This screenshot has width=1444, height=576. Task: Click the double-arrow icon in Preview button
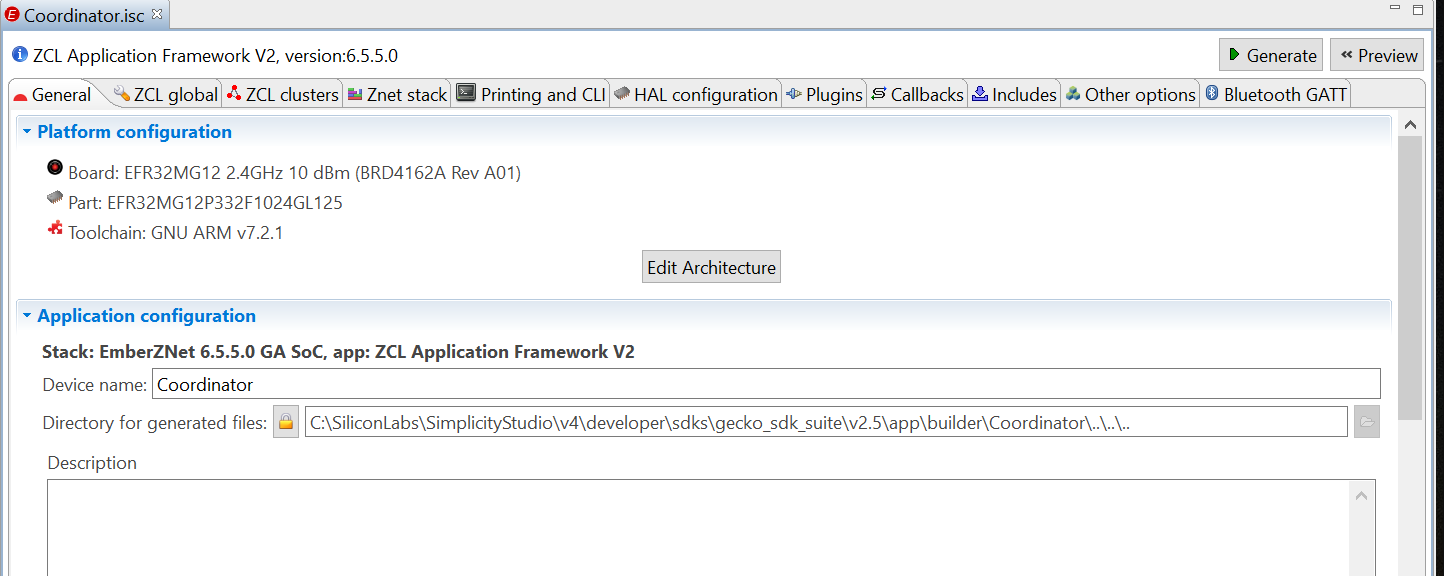1347,55
